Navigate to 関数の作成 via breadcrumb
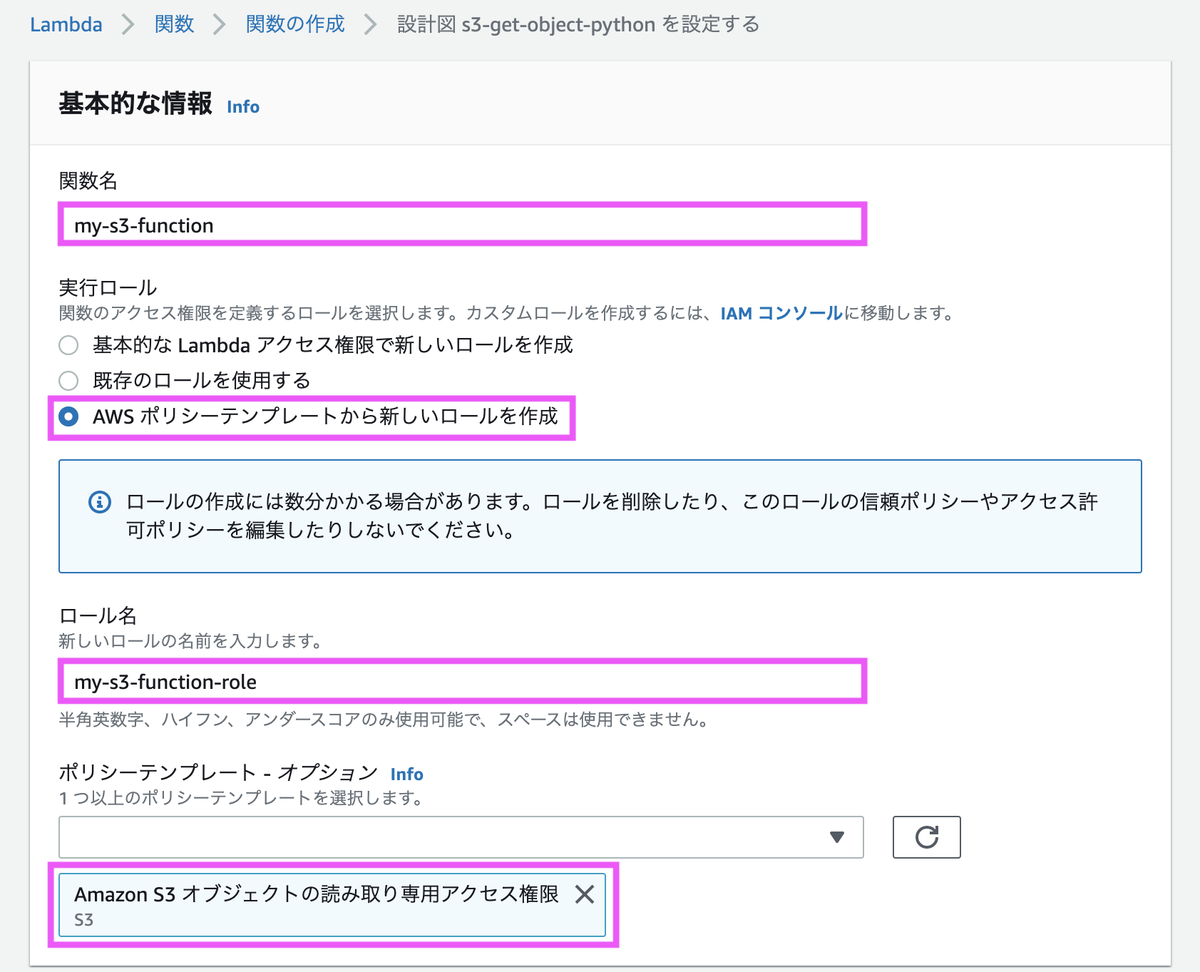The image size is (1200, 972). [x=296, y=24]
